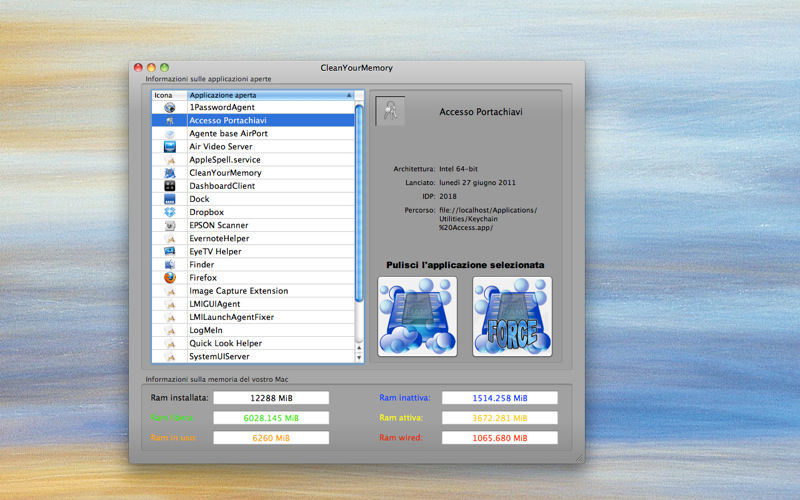Clean the selected application's RAM
Screen dimensions: 800x500
417,316
